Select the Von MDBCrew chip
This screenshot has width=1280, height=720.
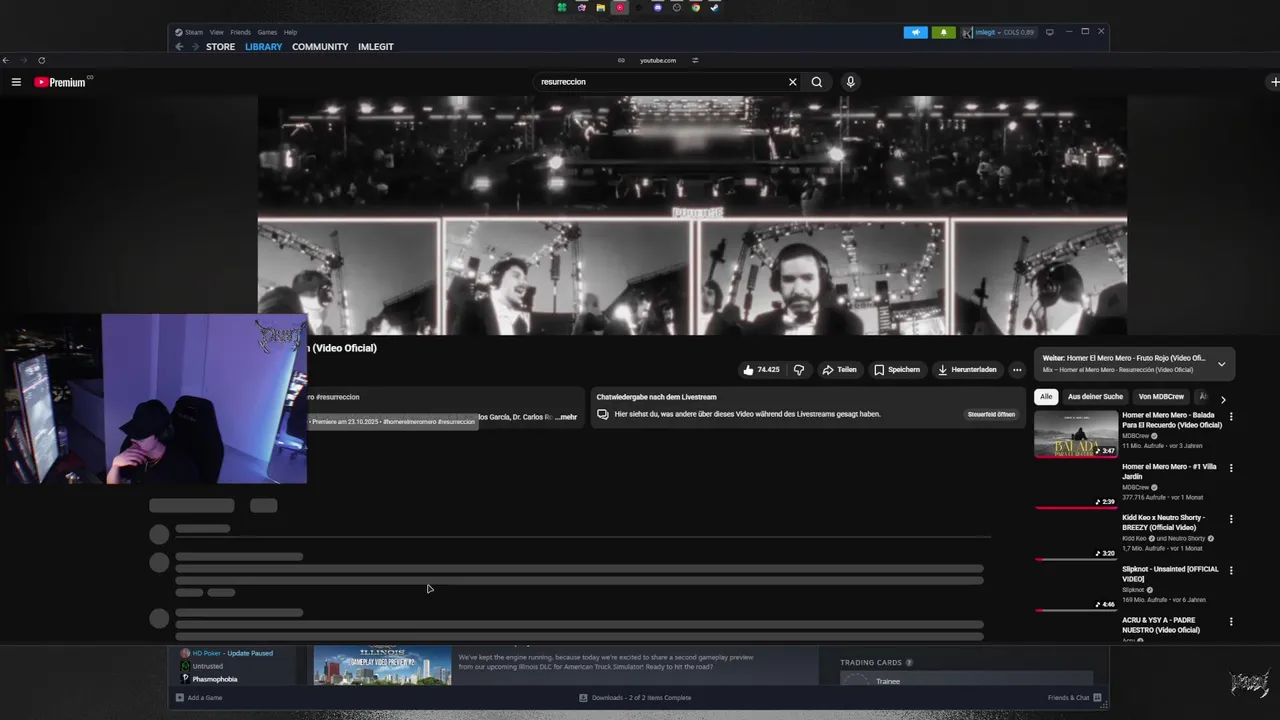click(x=1161, y=397)
